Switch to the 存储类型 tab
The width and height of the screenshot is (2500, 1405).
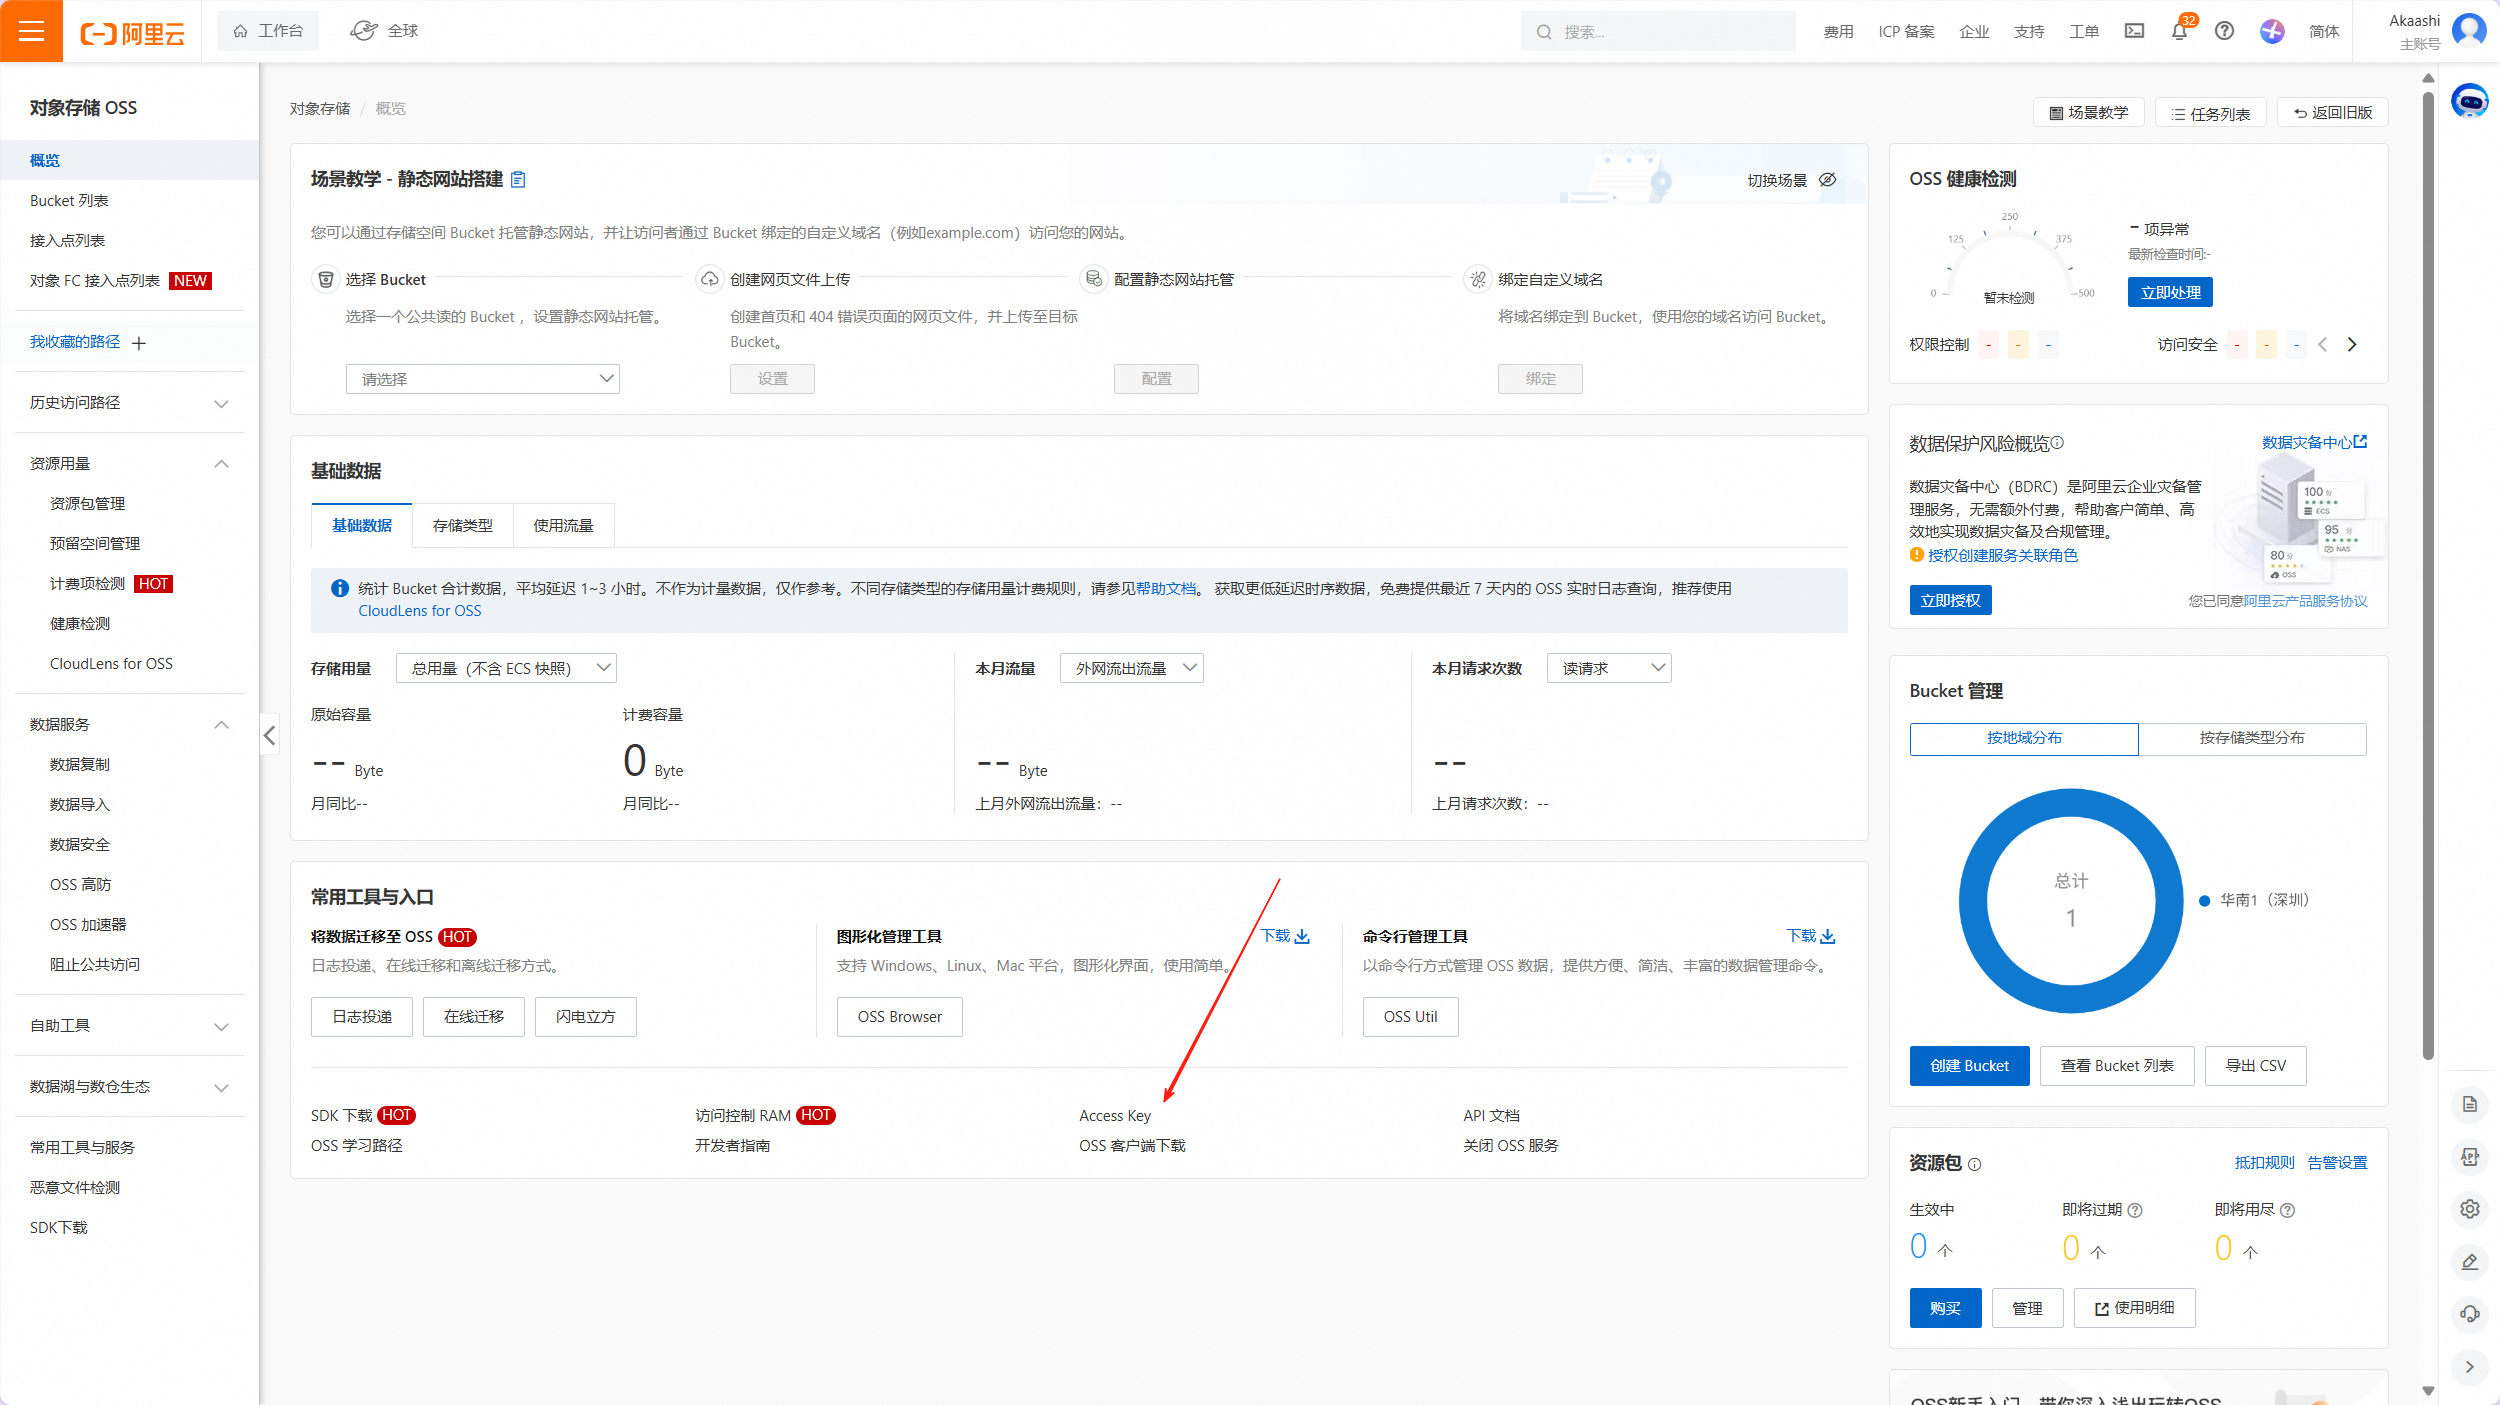[462, 526]
